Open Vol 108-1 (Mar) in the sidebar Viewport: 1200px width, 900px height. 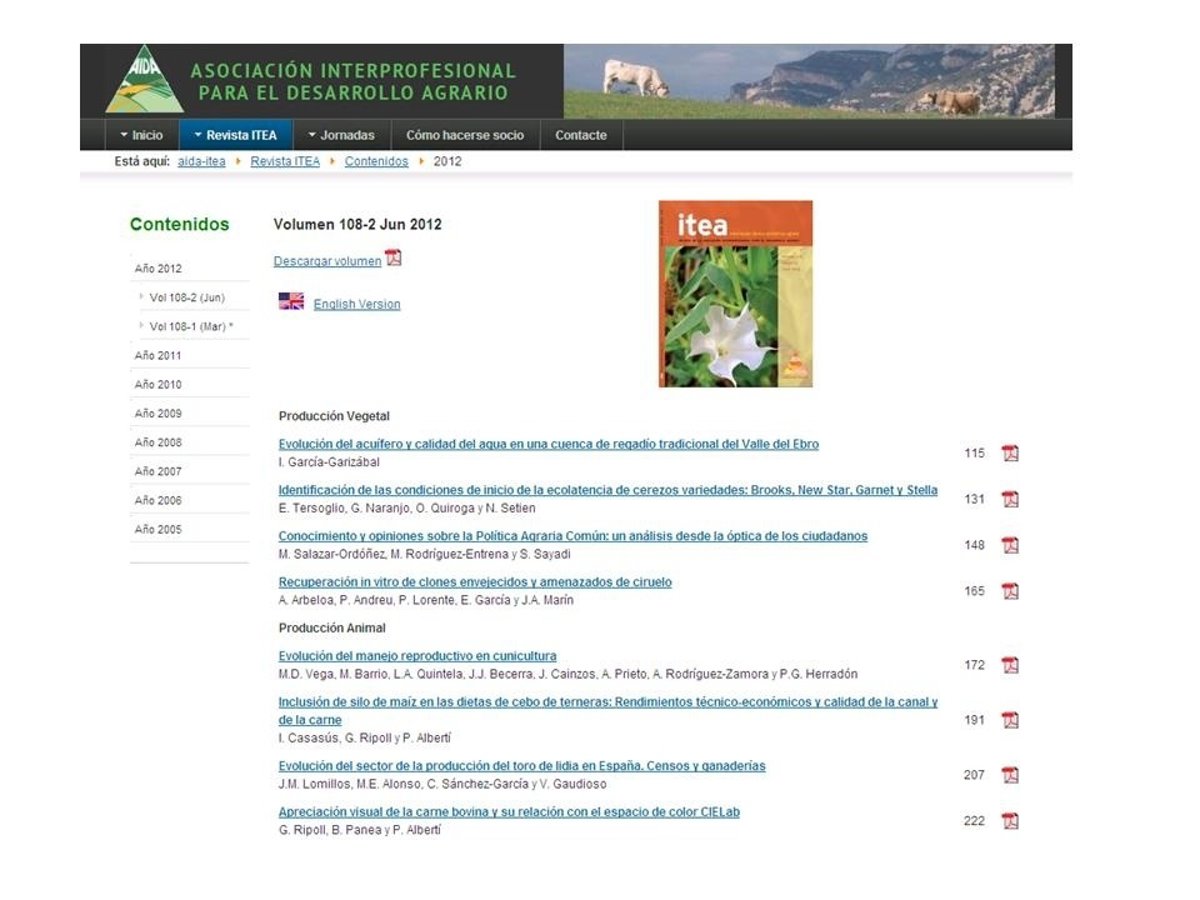click(x=190, y=326)
